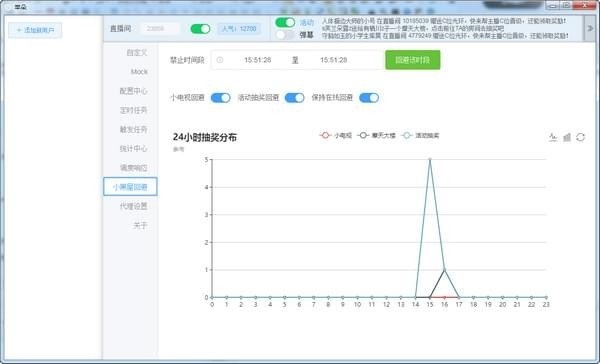Viewport: 600px width, 364px height.
Task: Click the clock icon in the time range picker
Action: pos(220,60)
